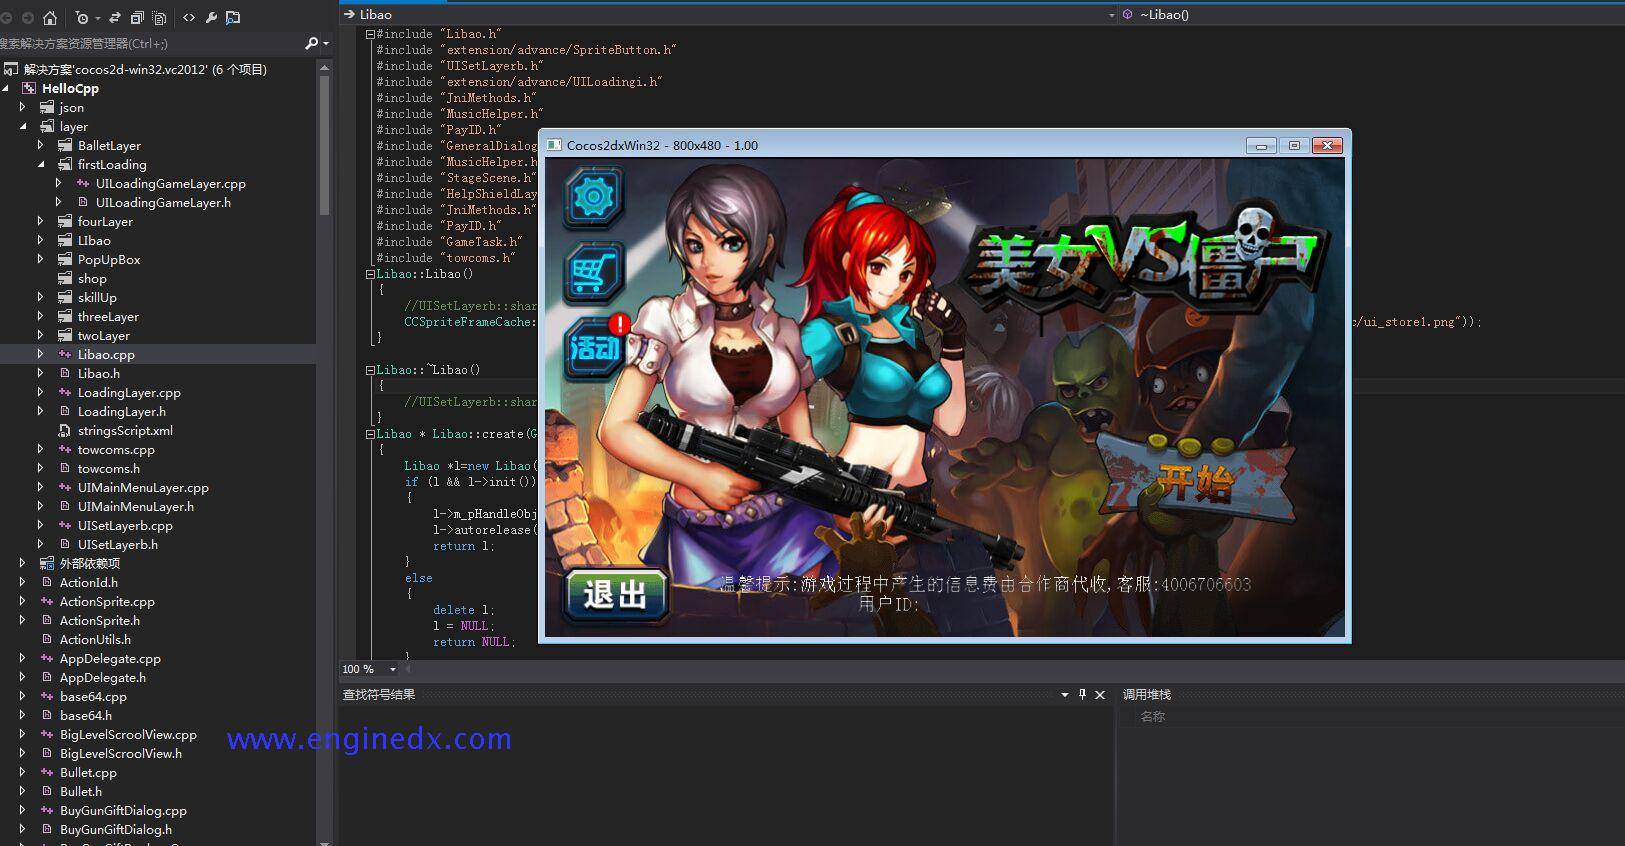Click the Forward arrow in Solution Explorer toolbar

pyautogui.click(x=27, y=17)
